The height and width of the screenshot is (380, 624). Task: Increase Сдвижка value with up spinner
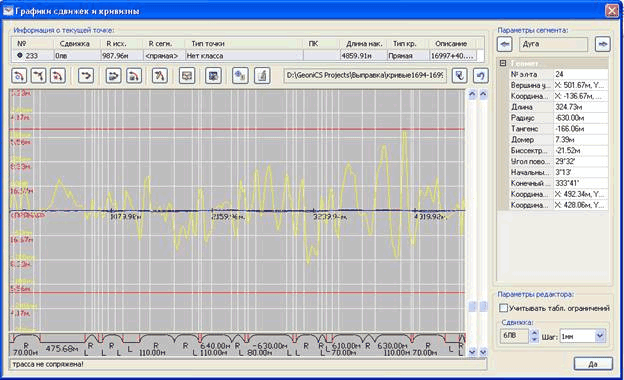(x=534, y=333)
